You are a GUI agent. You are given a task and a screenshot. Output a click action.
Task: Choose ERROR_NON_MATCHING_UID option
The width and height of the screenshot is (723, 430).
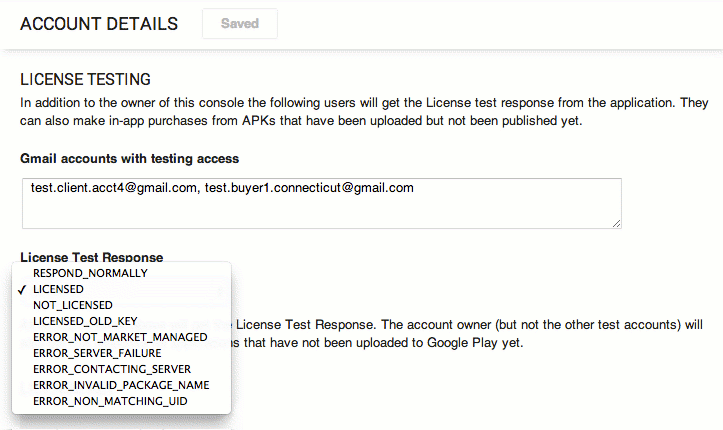pos(110,401)
